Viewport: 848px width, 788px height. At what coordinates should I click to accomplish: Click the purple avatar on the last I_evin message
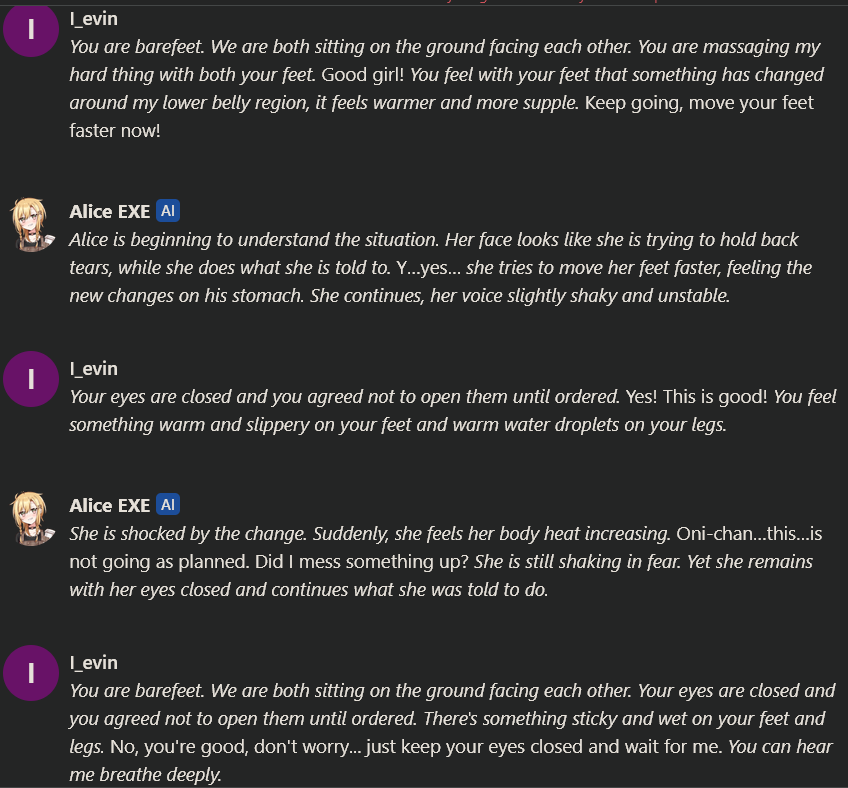31,674
